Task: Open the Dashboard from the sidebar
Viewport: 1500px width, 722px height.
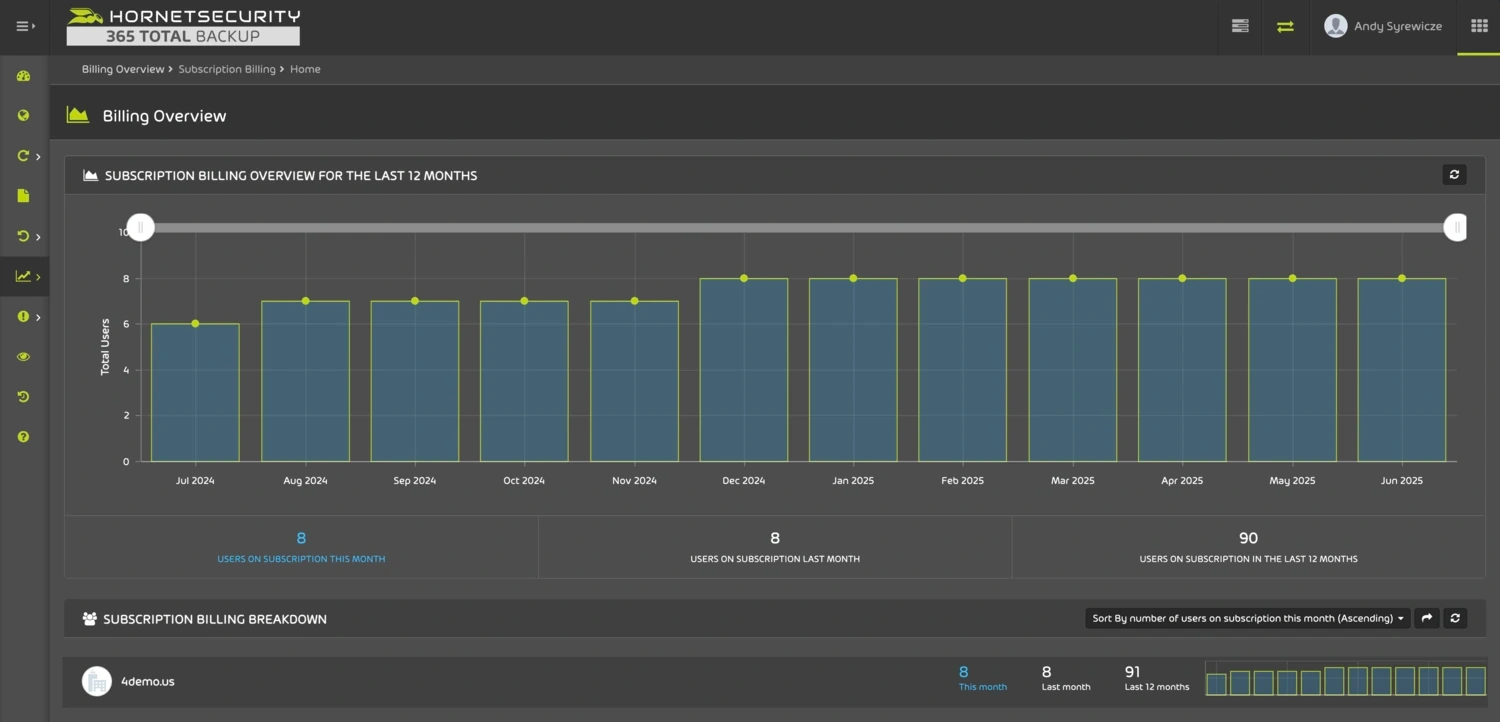Action: pyautogui.click(x=22, y=76)
